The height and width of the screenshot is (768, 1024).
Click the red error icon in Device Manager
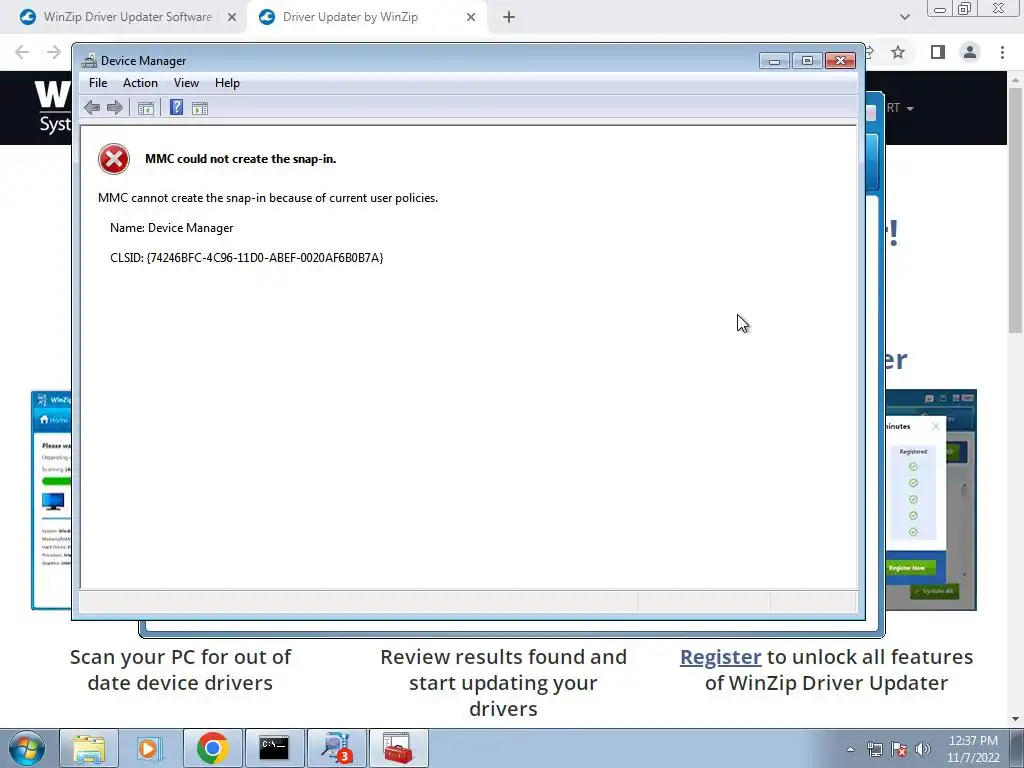[x=114, y=159]
